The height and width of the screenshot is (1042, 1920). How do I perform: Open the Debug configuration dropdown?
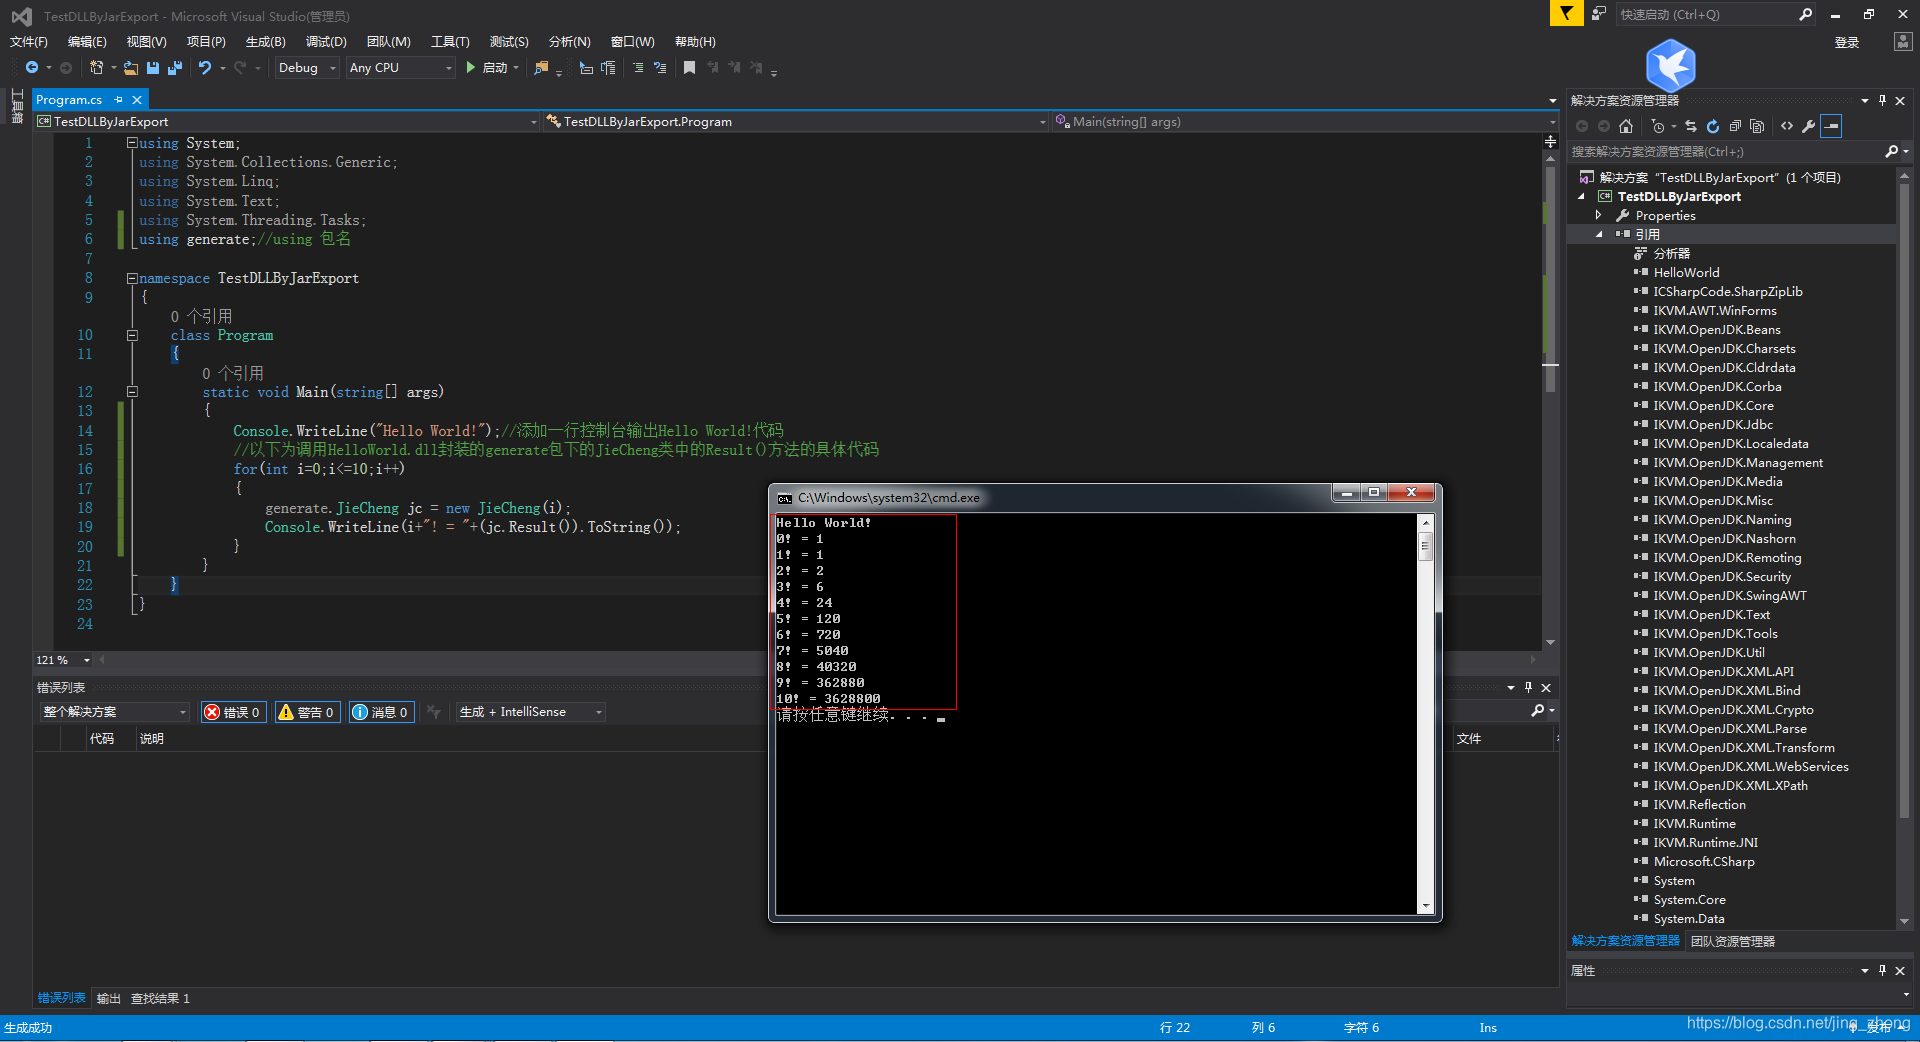[x=307, y=68]
